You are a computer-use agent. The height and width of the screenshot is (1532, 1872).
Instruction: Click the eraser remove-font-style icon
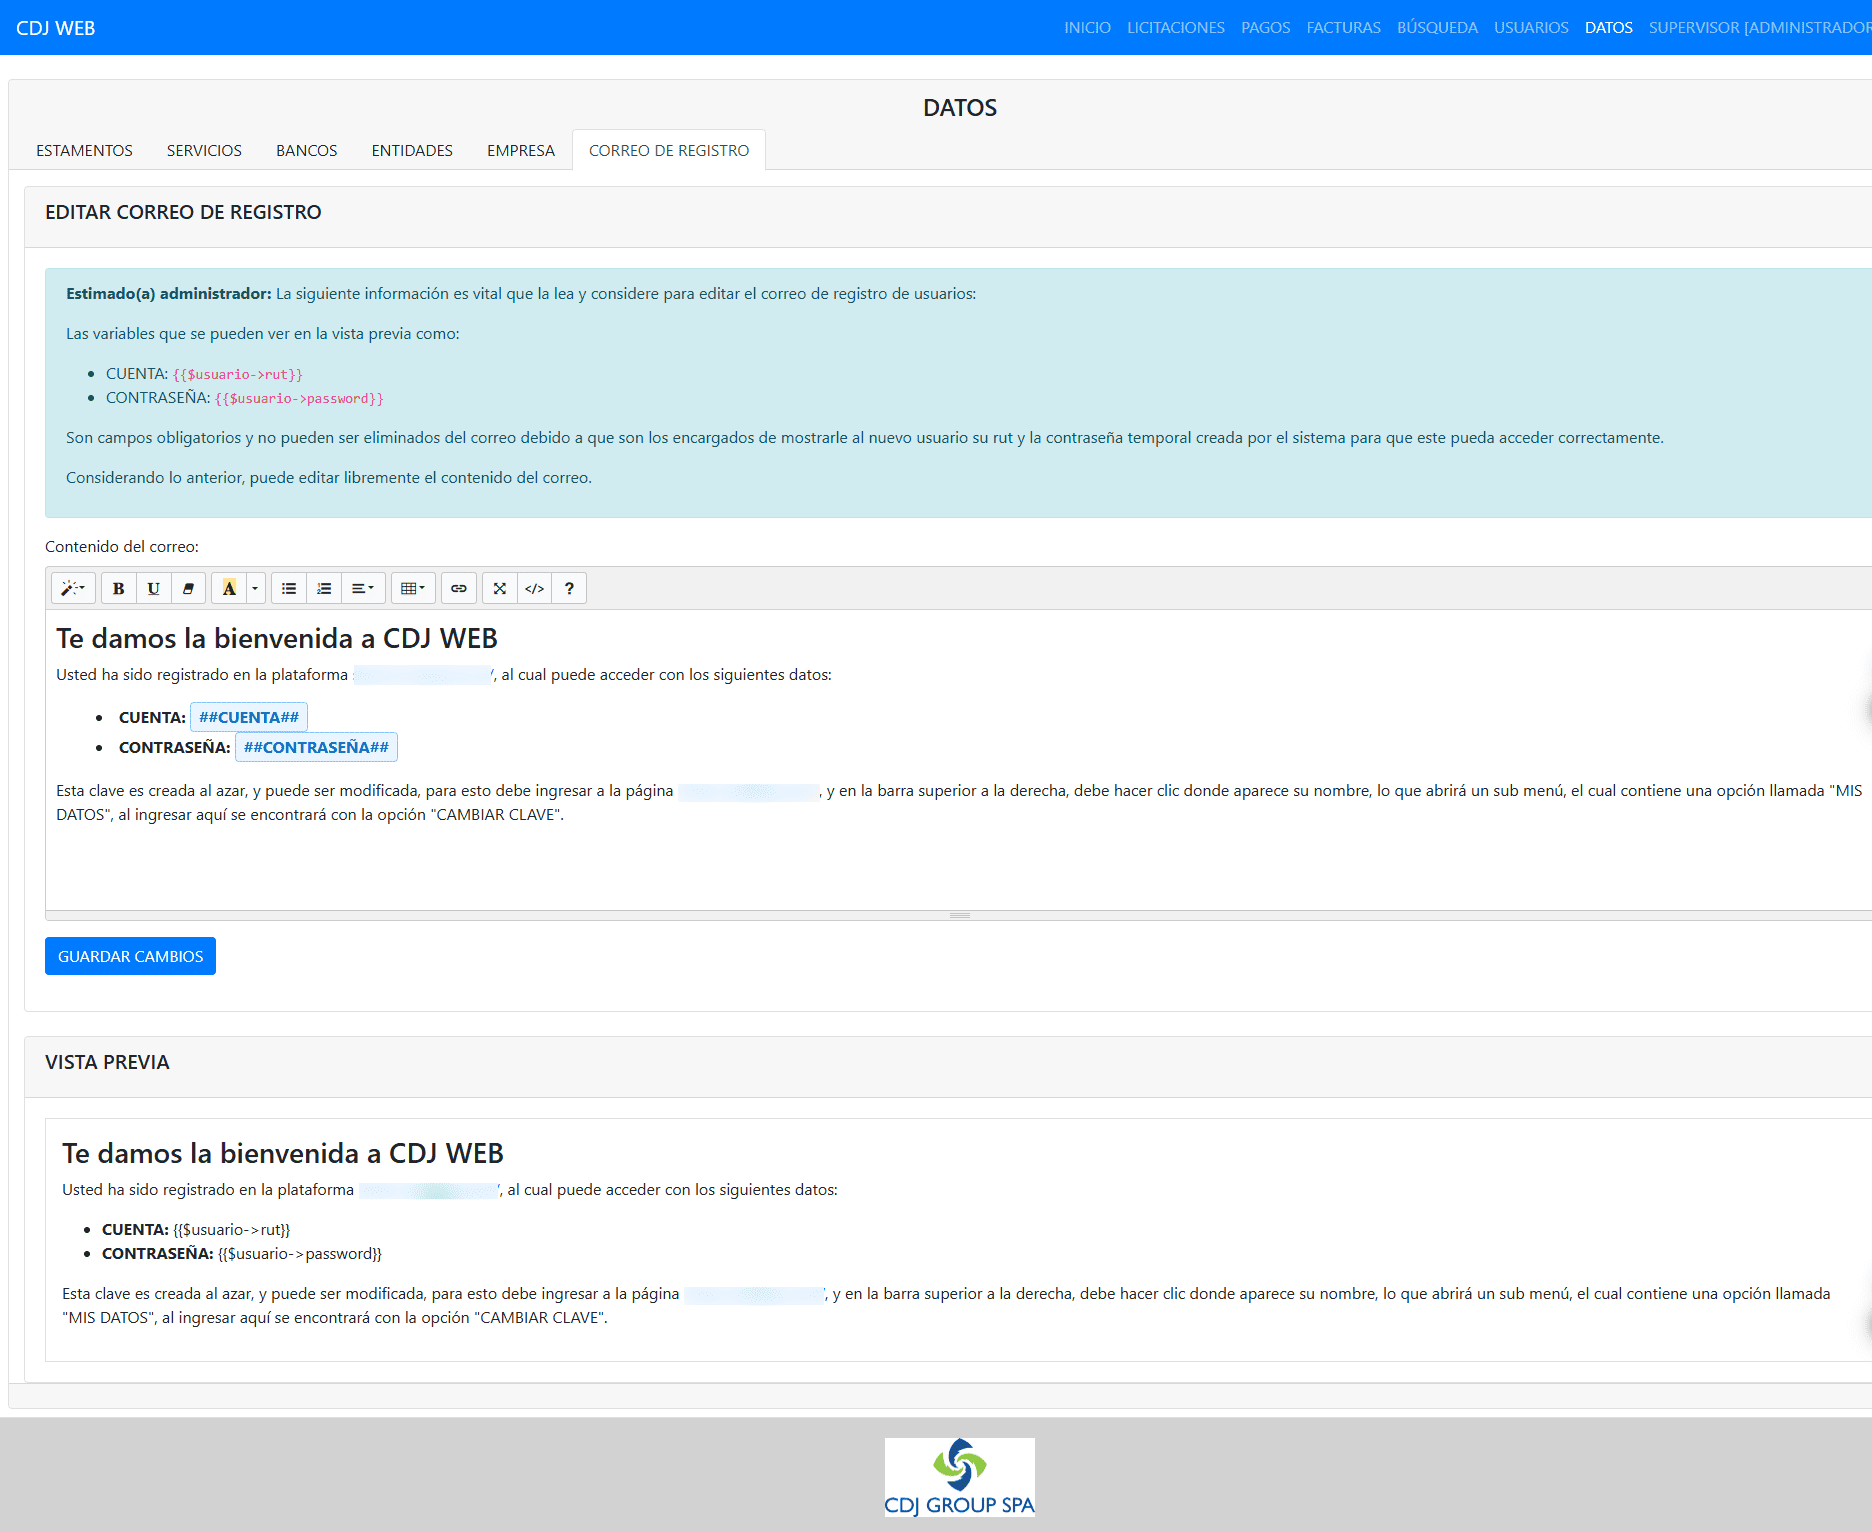click(x=188, y=589)
